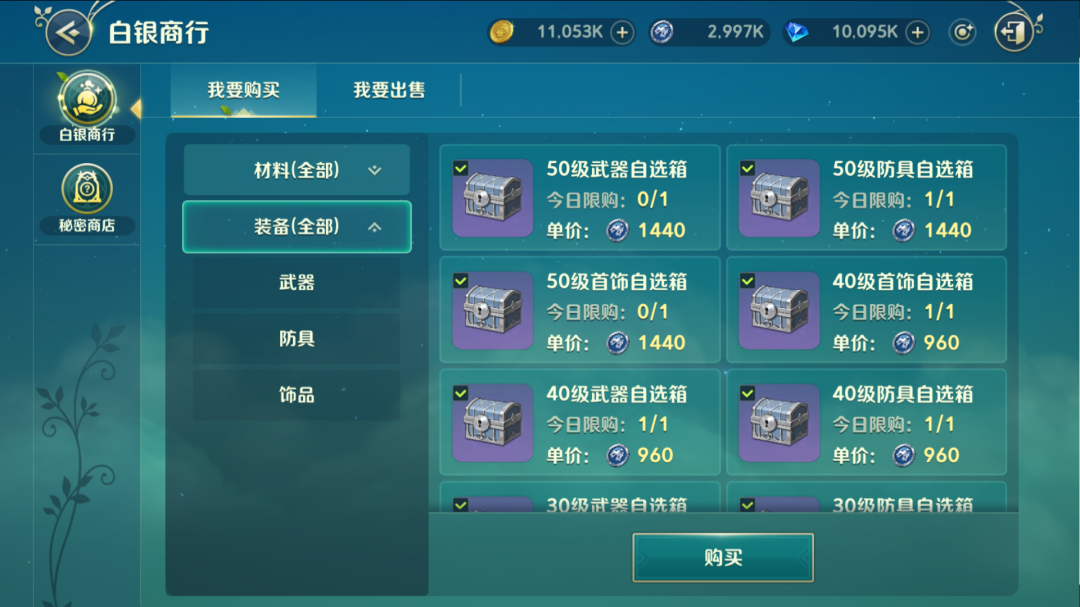Image resolution: width=1080 pixels, height=607 pixels.
Task: Select the 防具 subcategory
Action: pyautogui.click(x=297, y=338)
